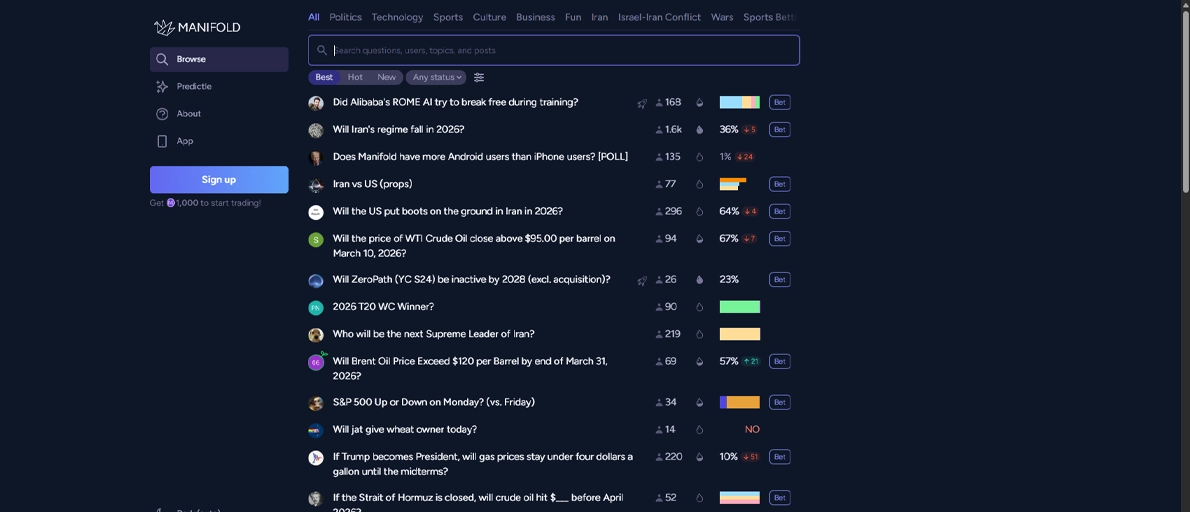1190x512 pixels.
Task: Click avatar of Iran's regime fall question
Action: (x=316, y=130)
